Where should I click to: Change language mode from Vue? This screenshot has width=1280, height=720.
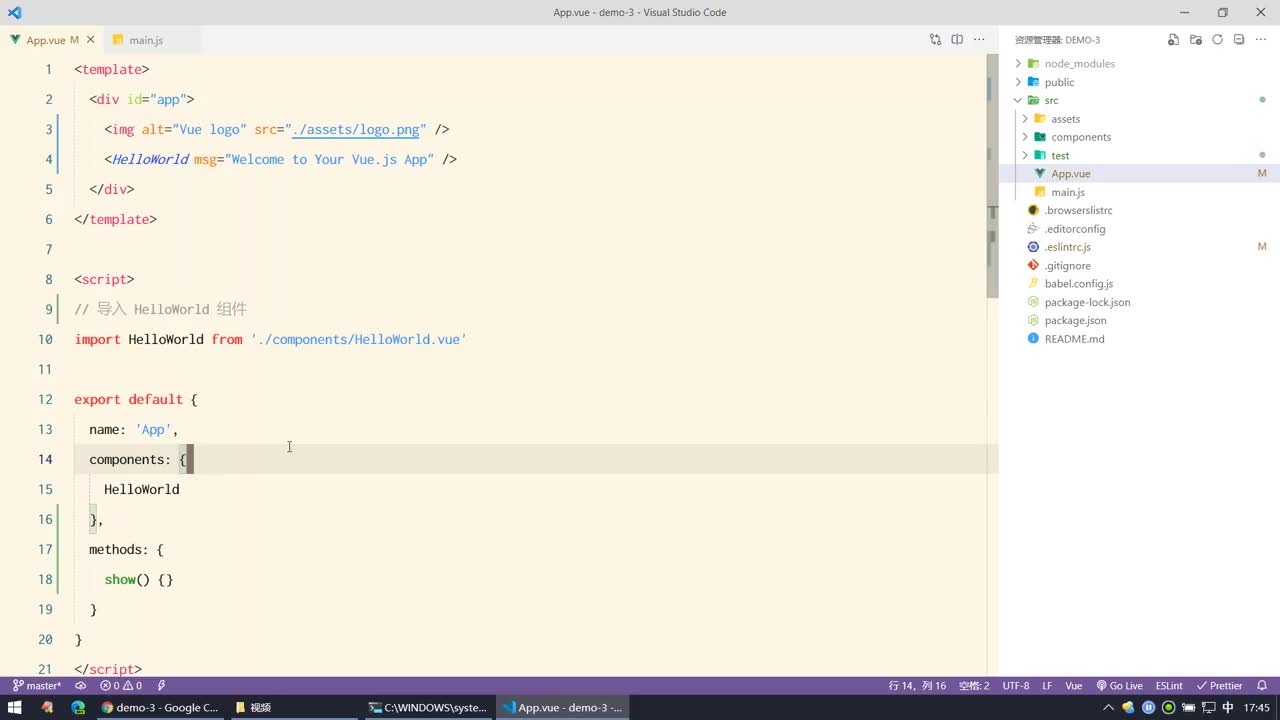(1074, 686)
